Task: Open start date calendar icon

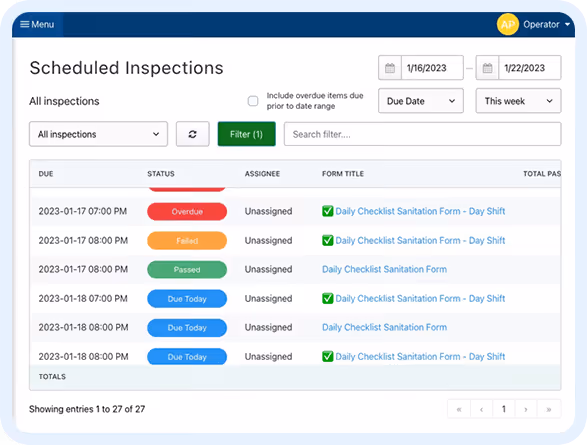Action: 390,68
